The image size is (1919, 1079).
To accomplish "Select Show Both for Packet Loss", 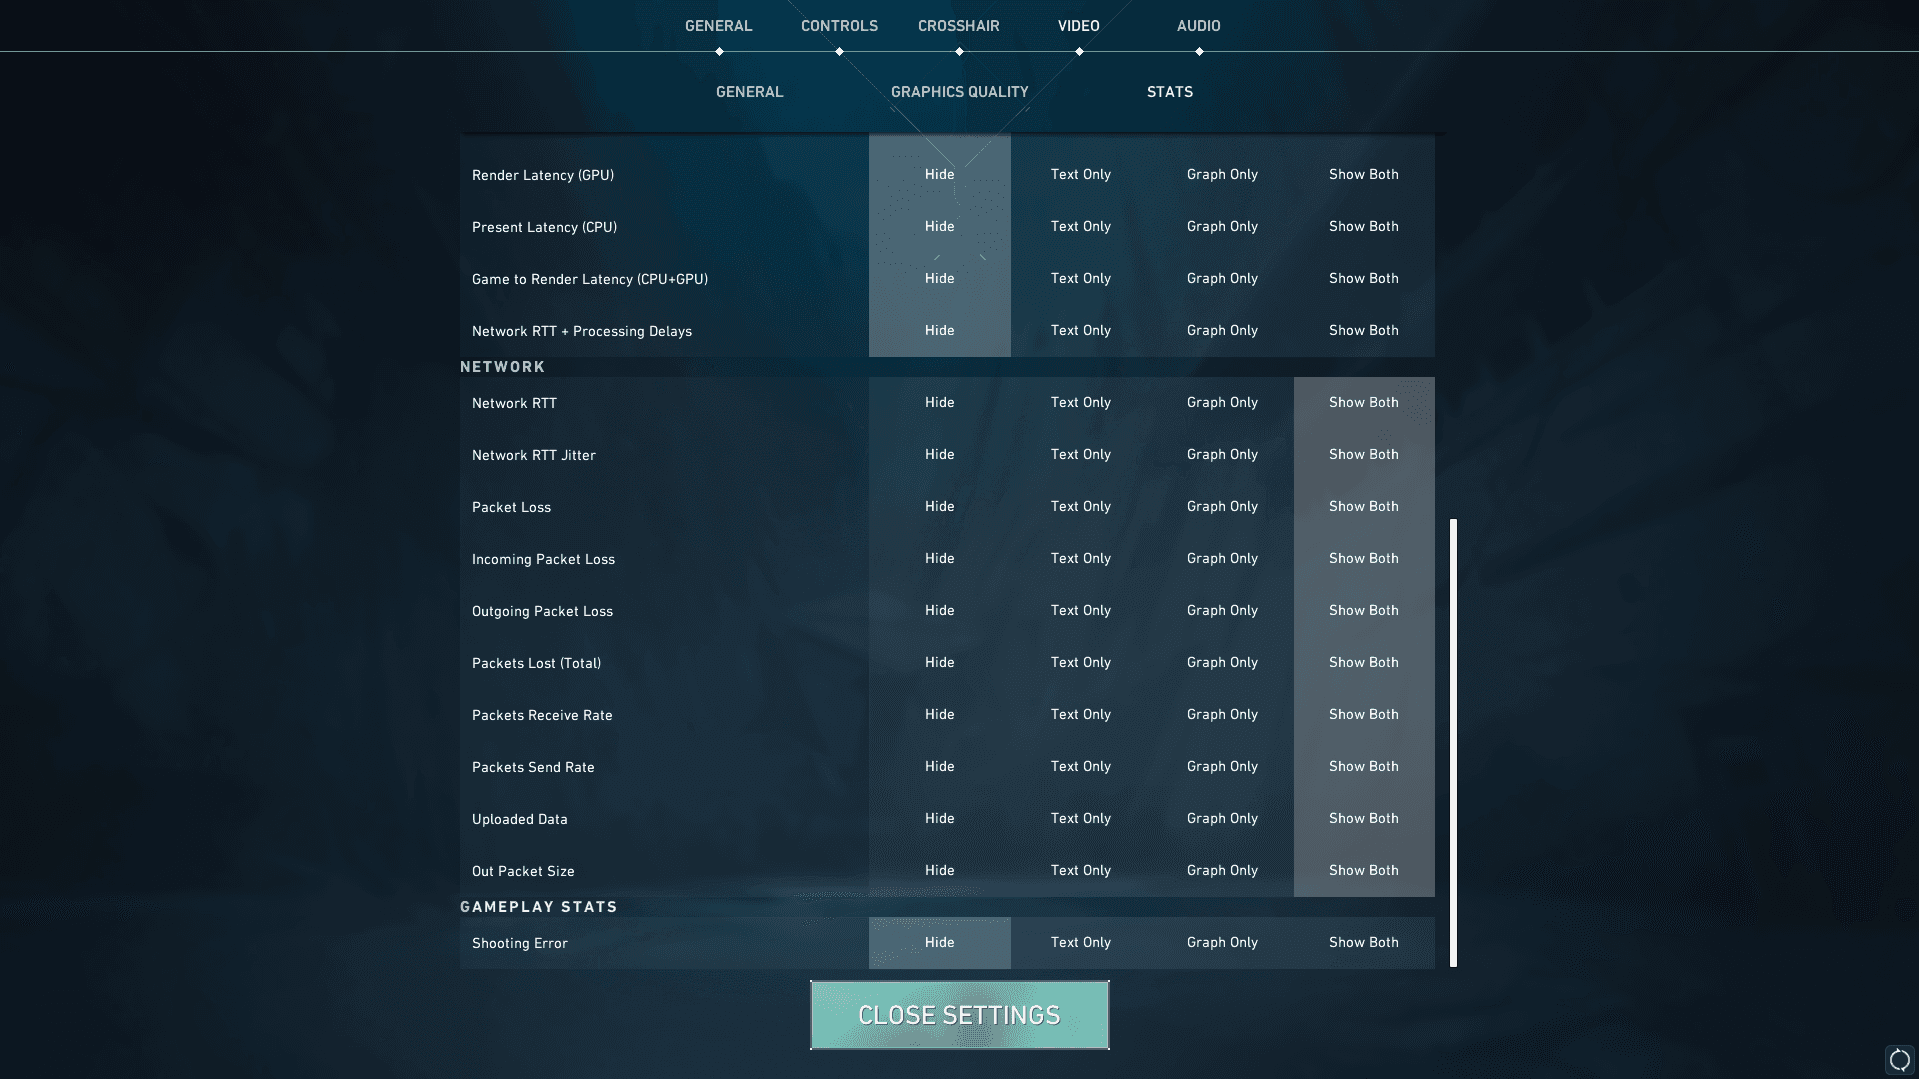I will 1364,507.
